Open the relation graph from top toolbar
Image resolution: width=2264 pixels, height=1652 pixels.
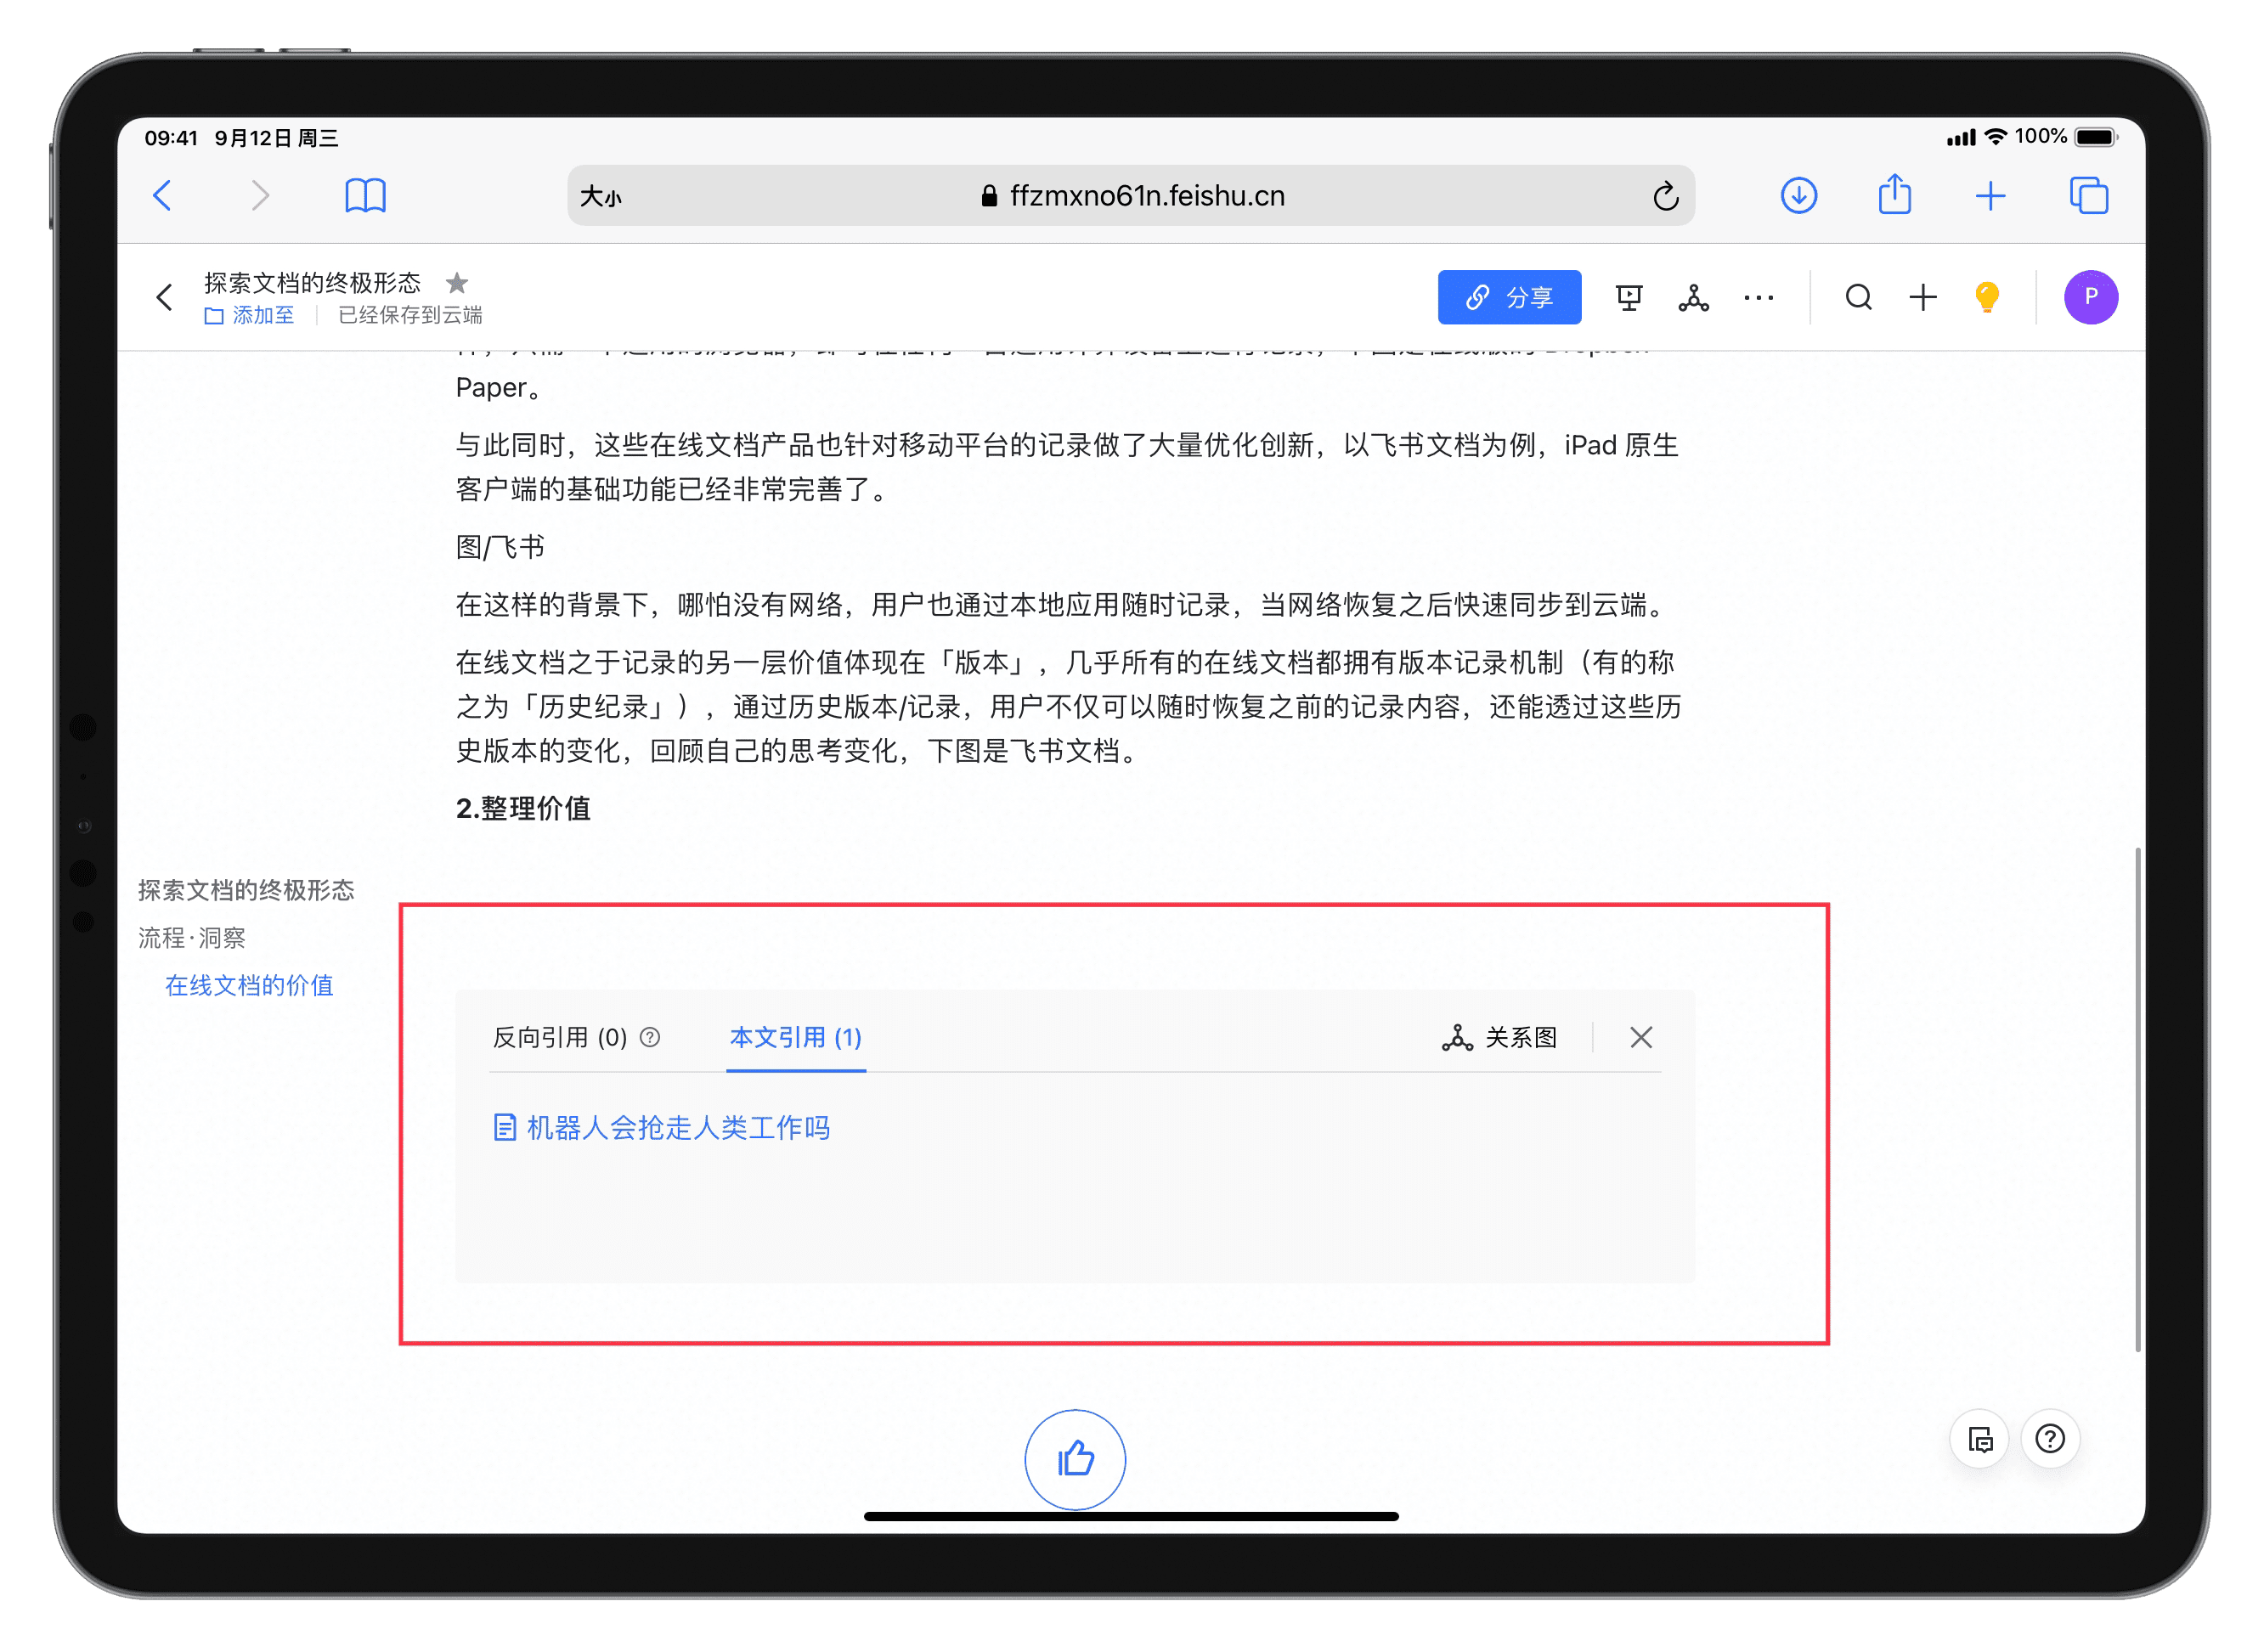click(x=1693, y=297)
